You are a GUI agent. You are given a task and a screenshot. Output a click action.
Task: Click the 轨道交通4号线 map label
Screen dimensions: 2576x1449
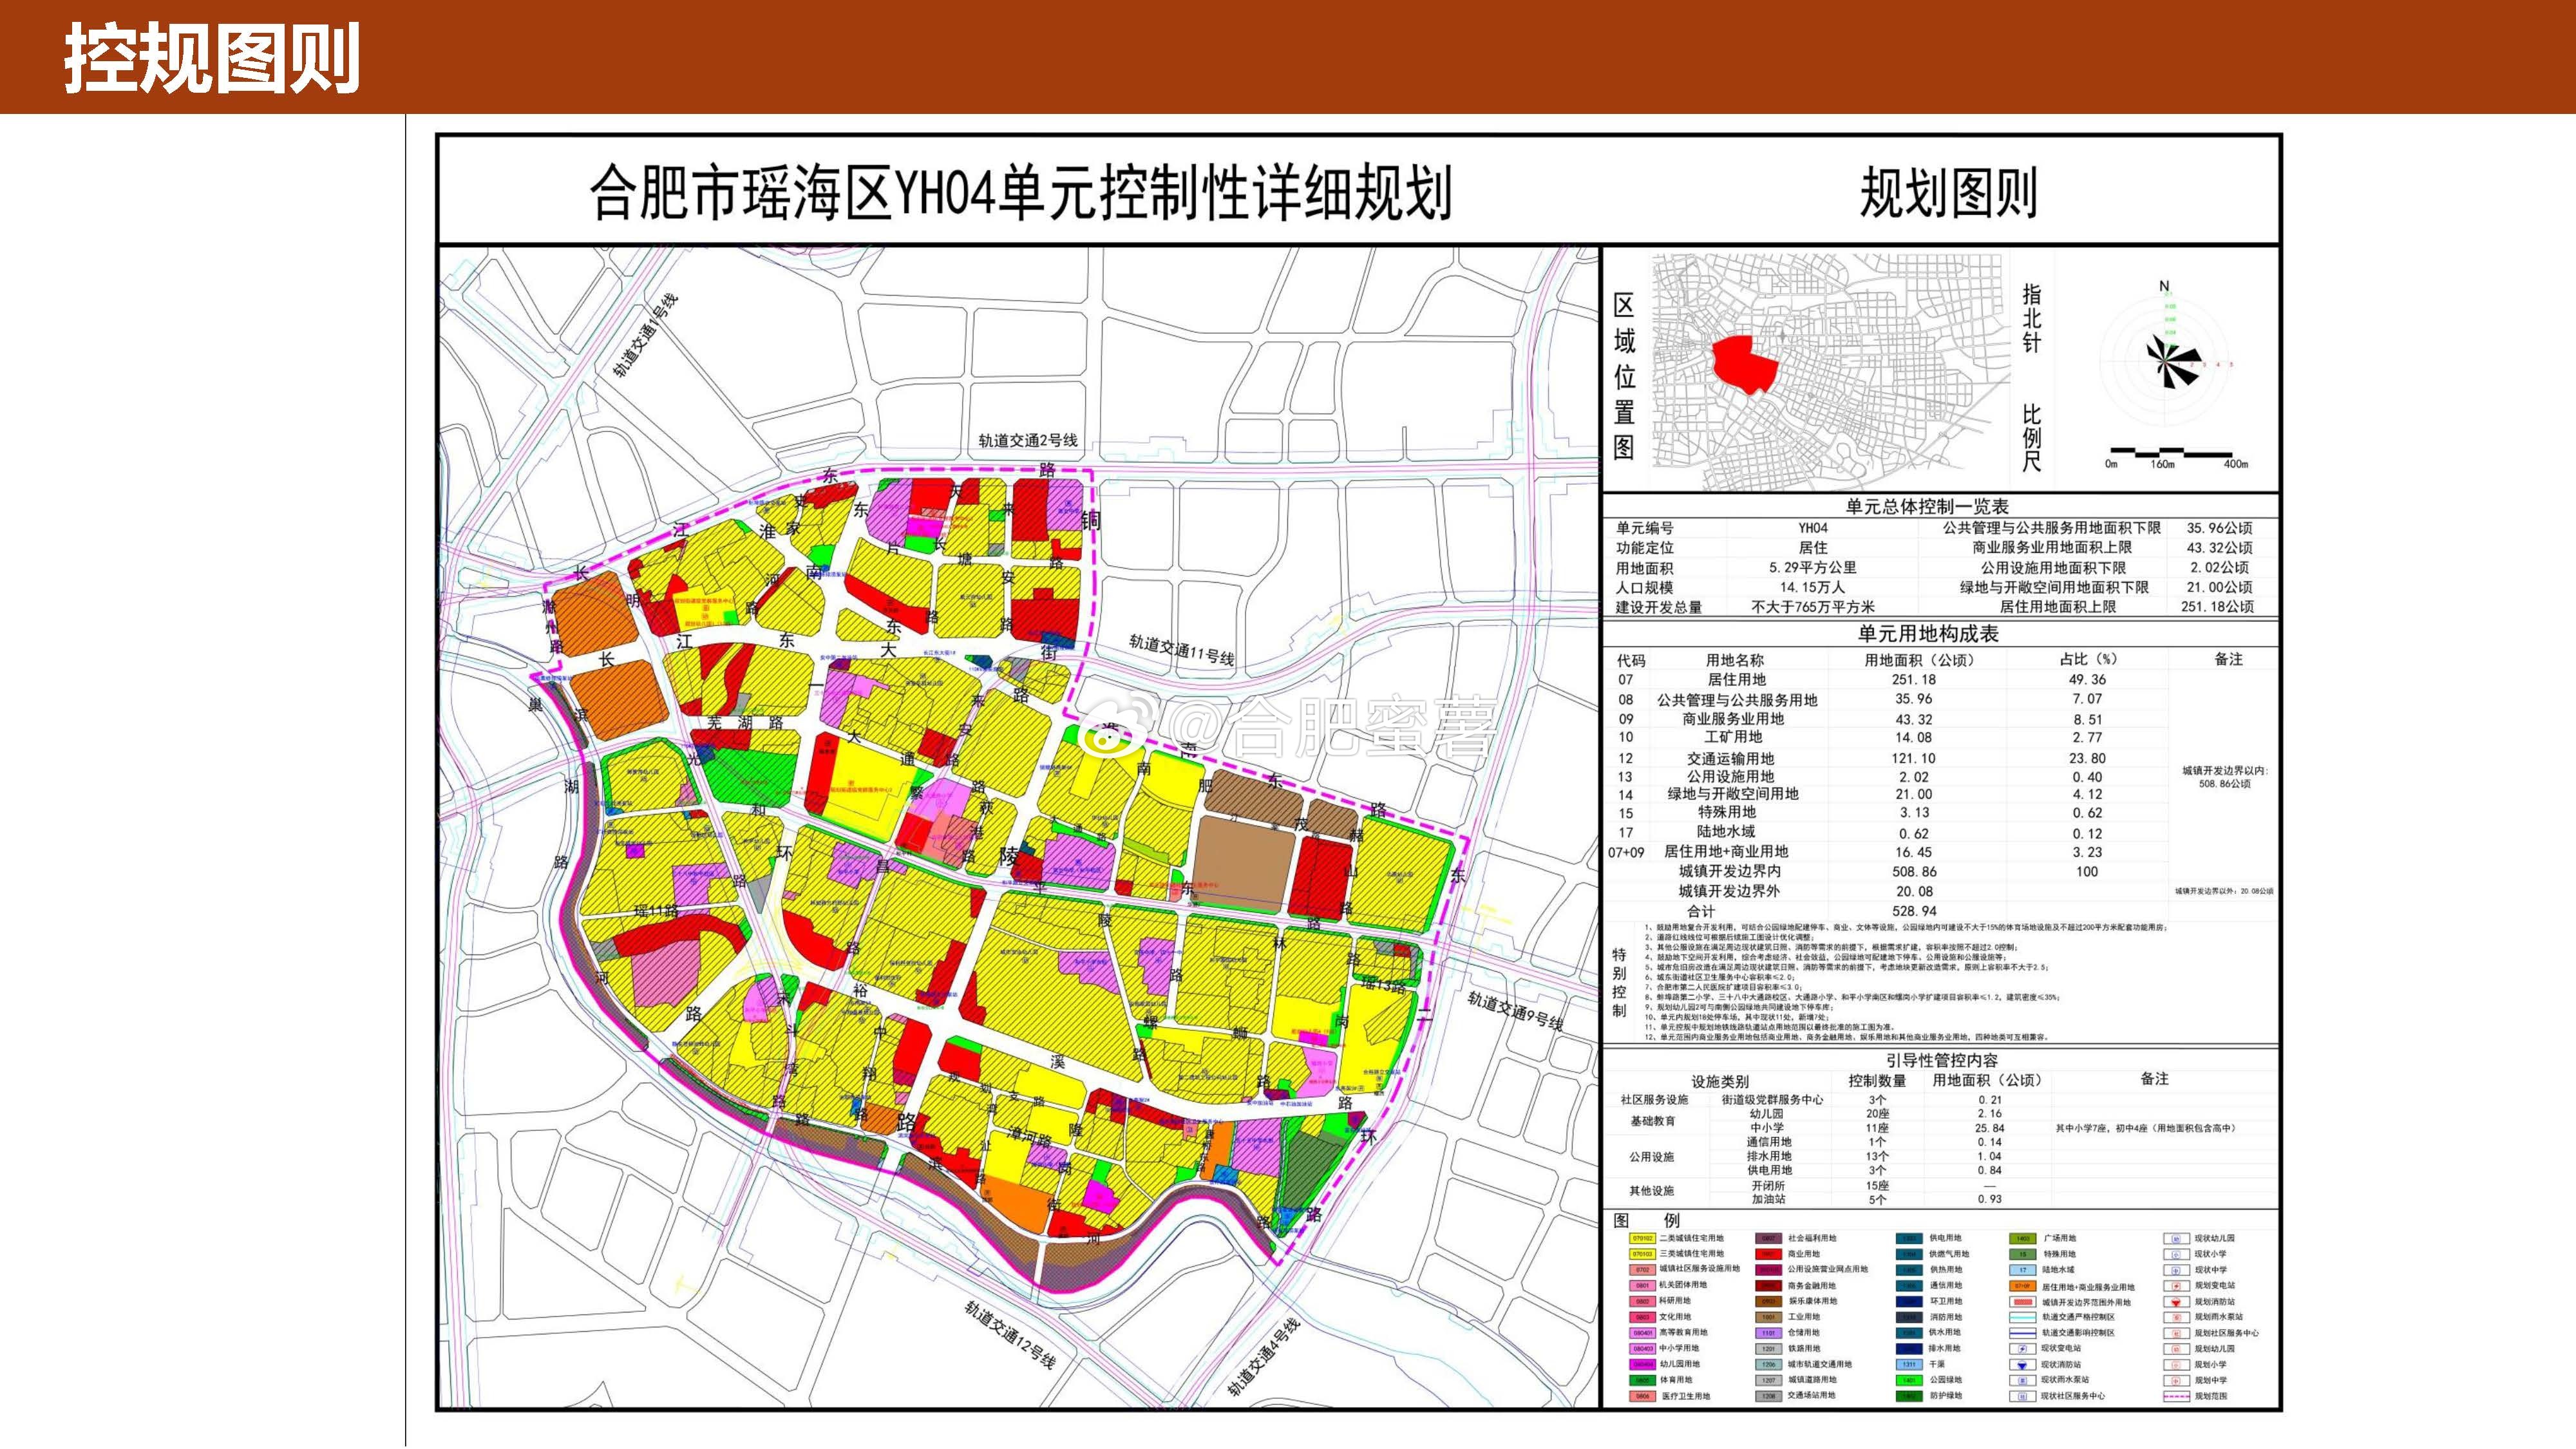click(x=1263, y=1358)
